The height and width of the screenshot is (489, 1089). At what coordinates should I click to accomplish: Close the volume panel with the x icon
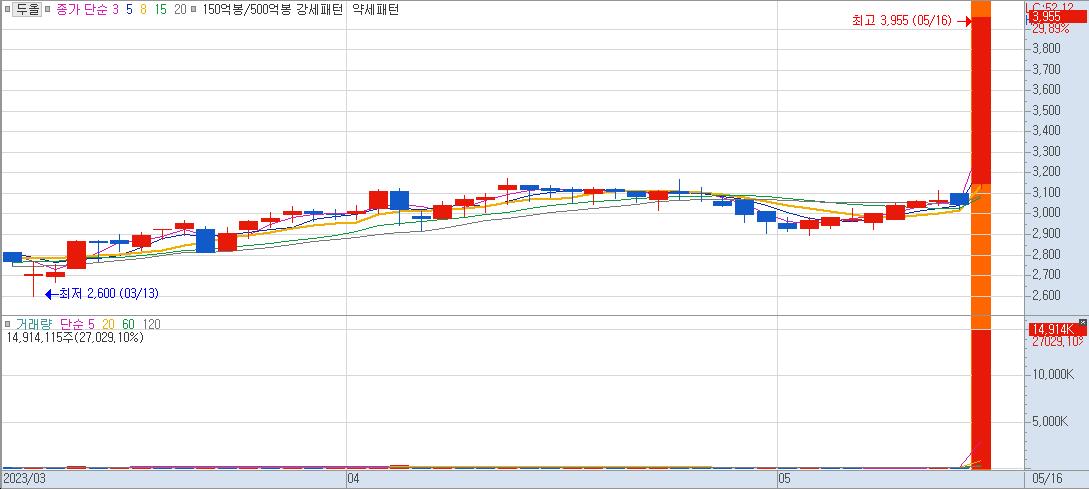(1083, 322)
